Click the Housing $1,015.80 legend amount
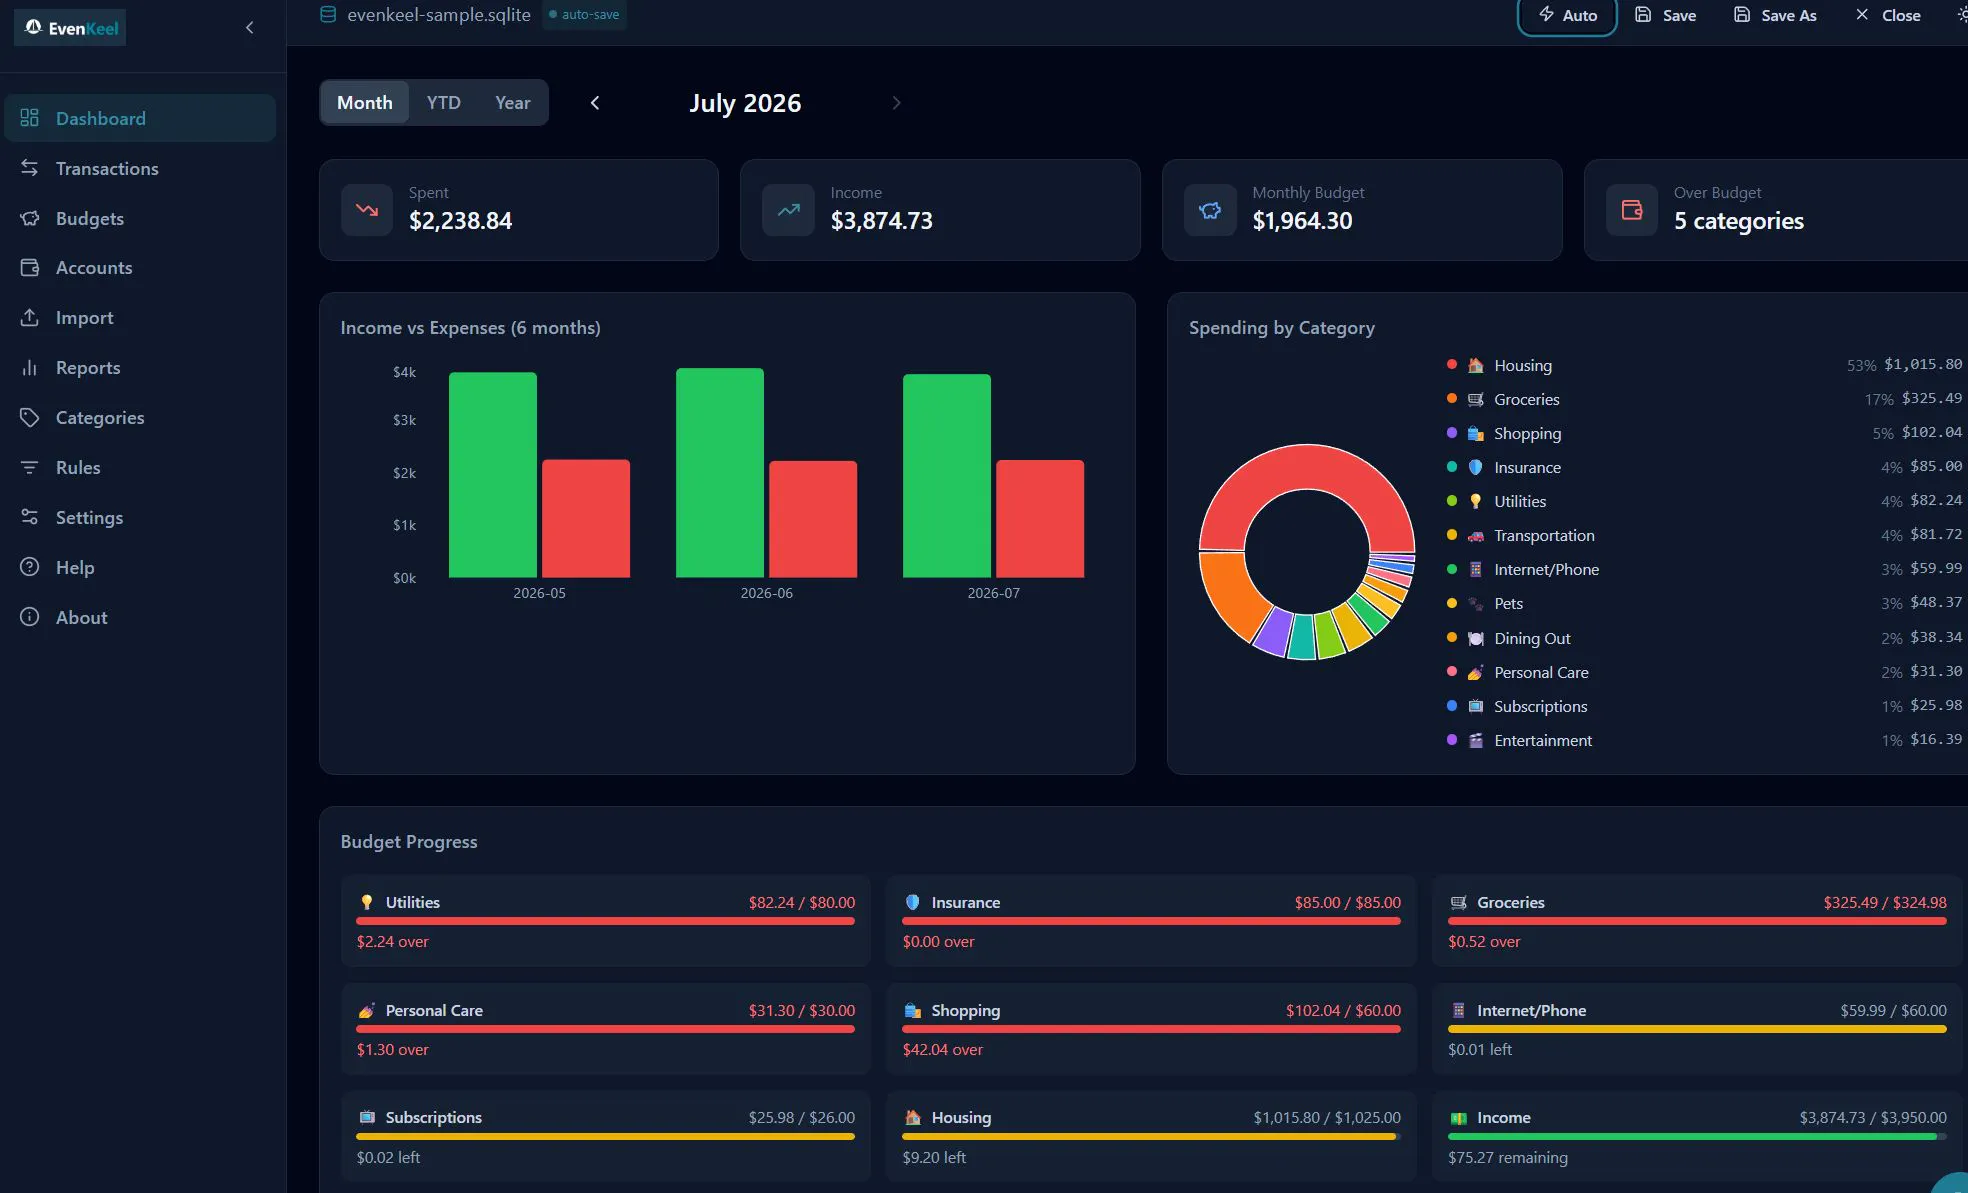Image resolution: width=1968 pixels, height=1193 pixels. (x=1923, y=364)
